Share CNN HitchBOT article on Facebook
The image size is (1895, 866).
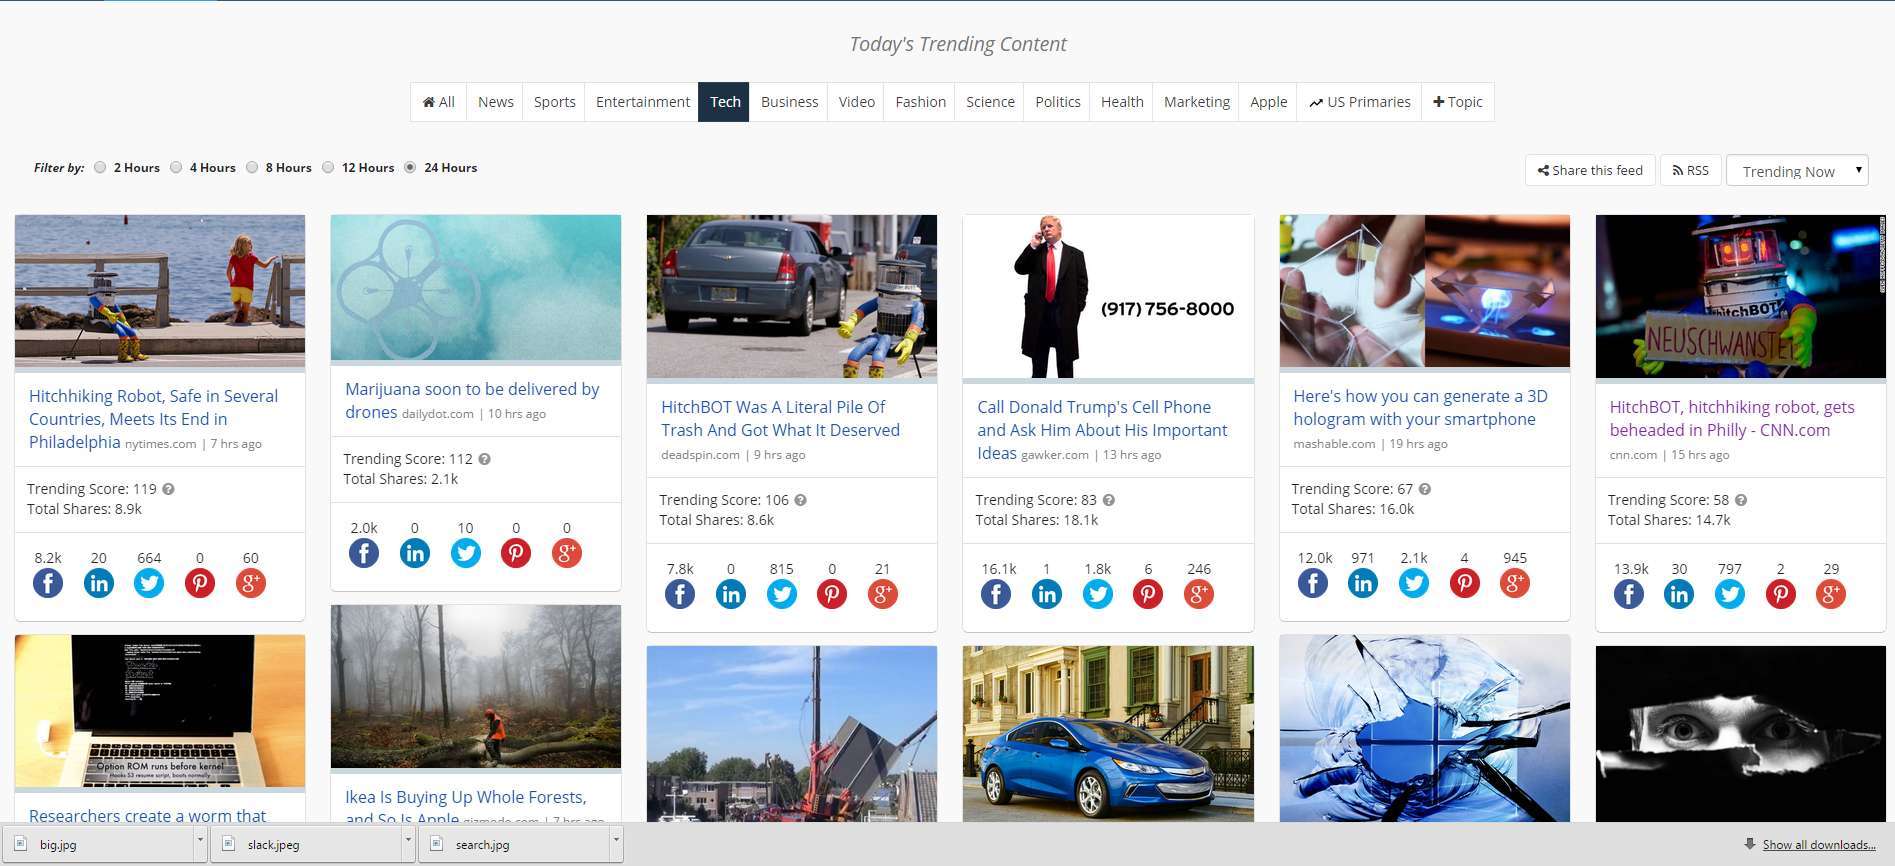(1629, 594)
